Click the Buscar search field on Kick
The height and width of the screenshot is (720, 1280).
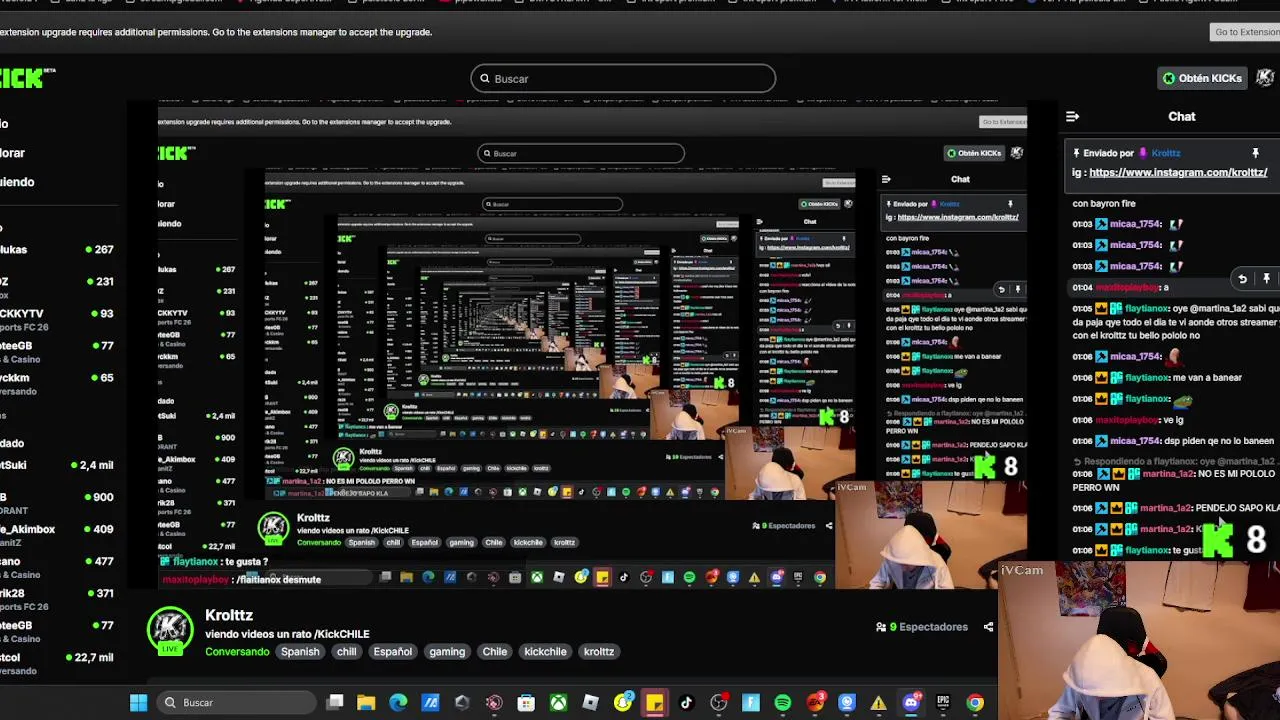[623, 78]
